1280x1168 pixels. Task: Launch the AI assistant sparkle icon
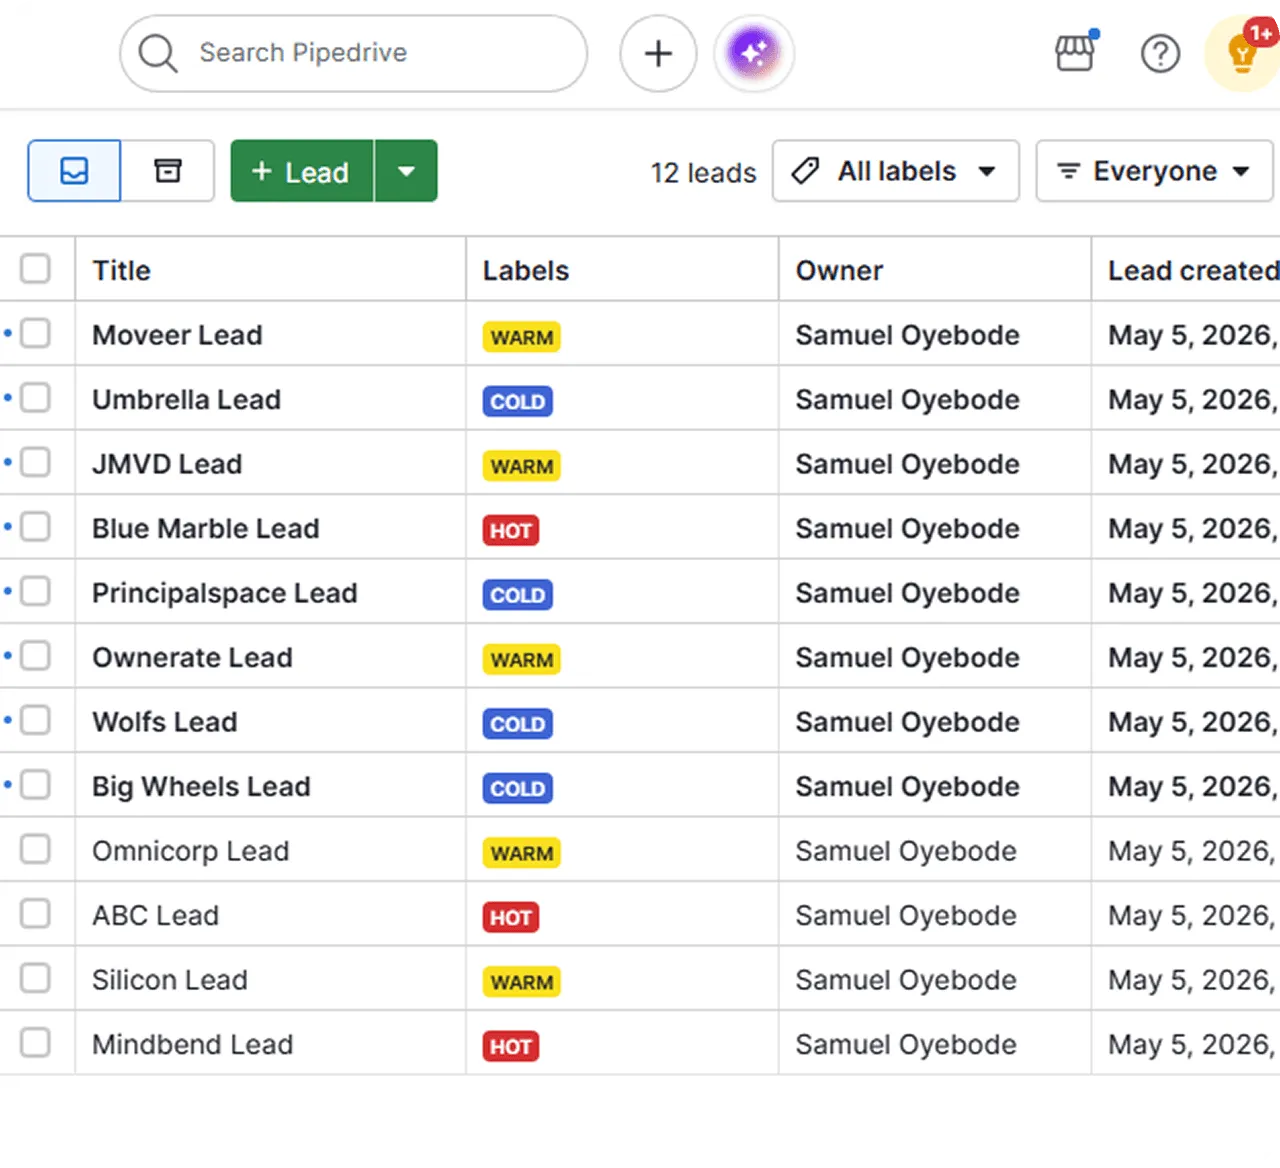coord(754,53)
